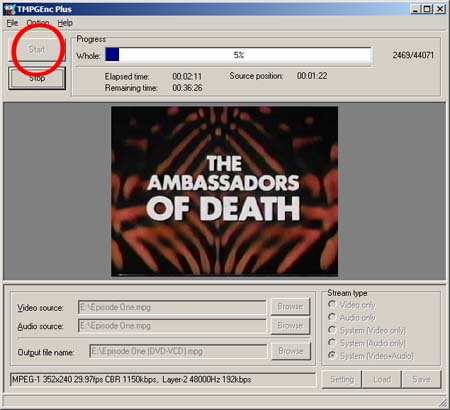Select System (Video only) stream type
This screenshot has width=450, height=410.
coord(367,330)
